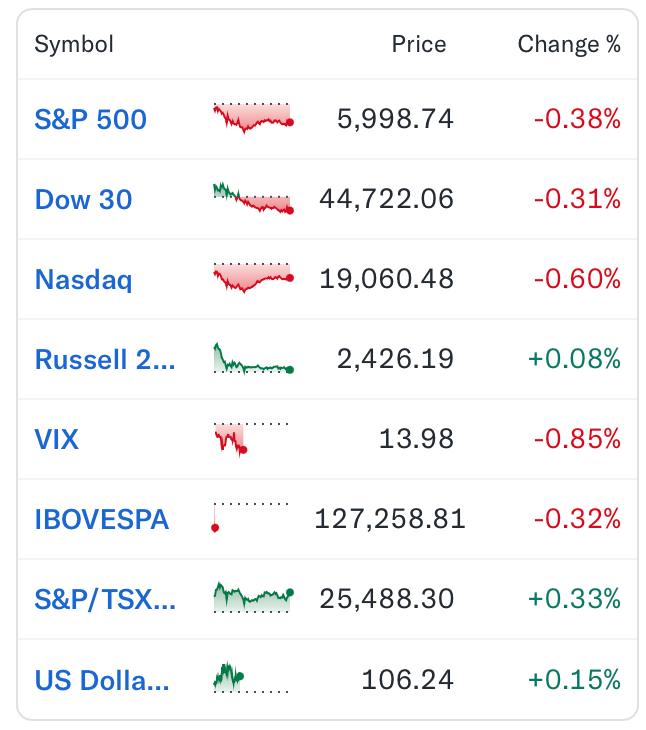
Task: Open the VIX symbol link
Action: [x=57, y=439]
